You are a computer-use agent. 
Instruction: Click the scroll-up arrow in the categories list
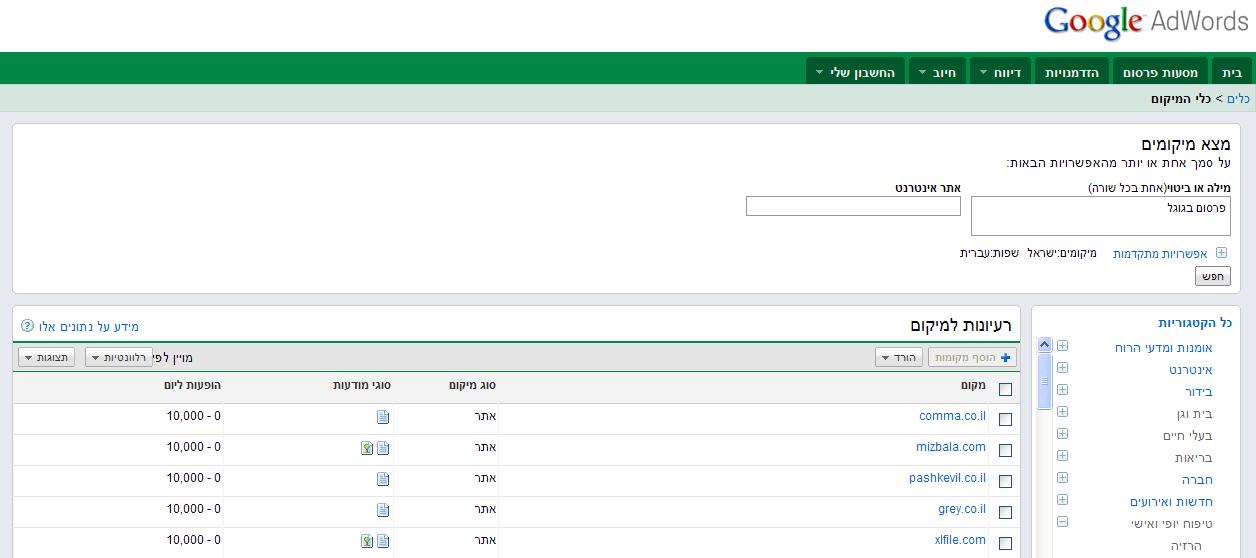click(x=1045, y=345)
